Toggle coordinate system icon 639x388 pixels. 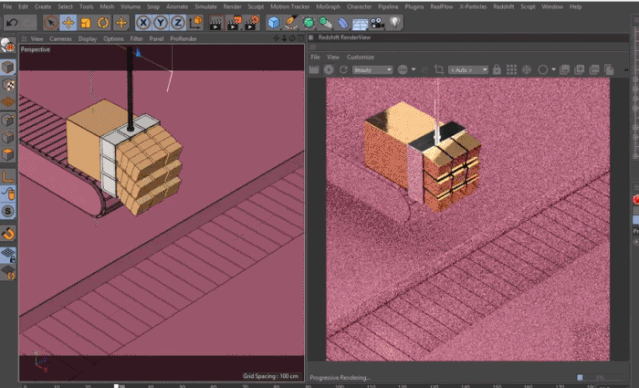pos(195,22)
